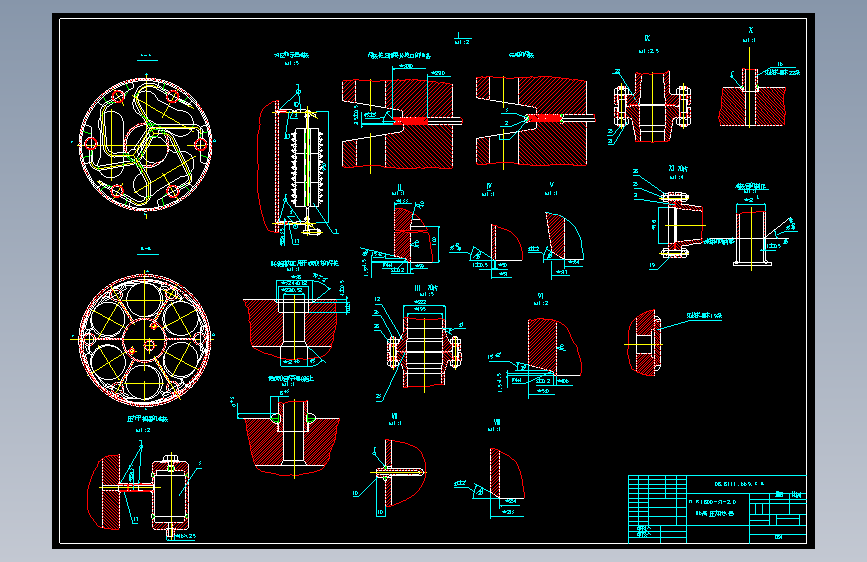Screen dimensions: 867x562
Task: Select the detail VIII bevel drawing
Action: [491, 483]
